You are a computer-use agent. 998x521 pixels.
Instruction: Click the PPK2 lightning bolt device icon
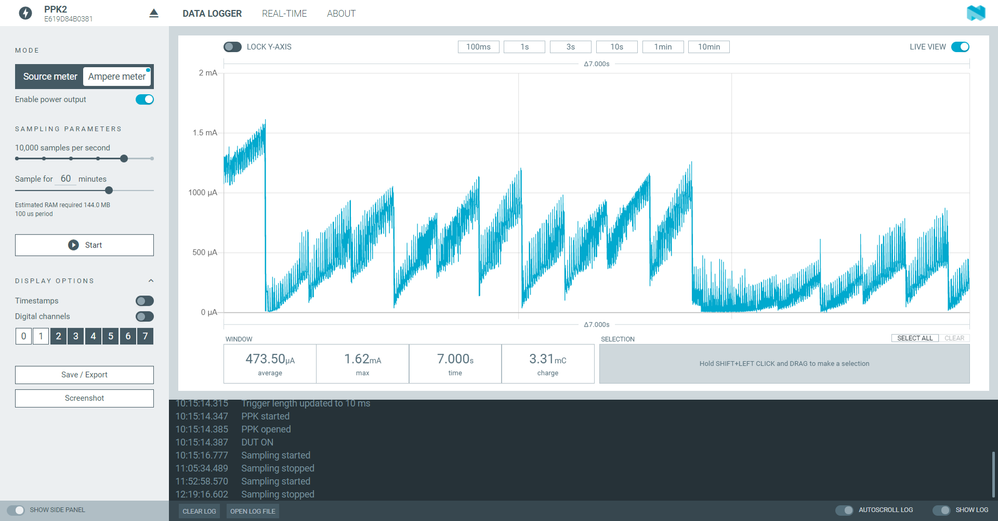[25, 13]
